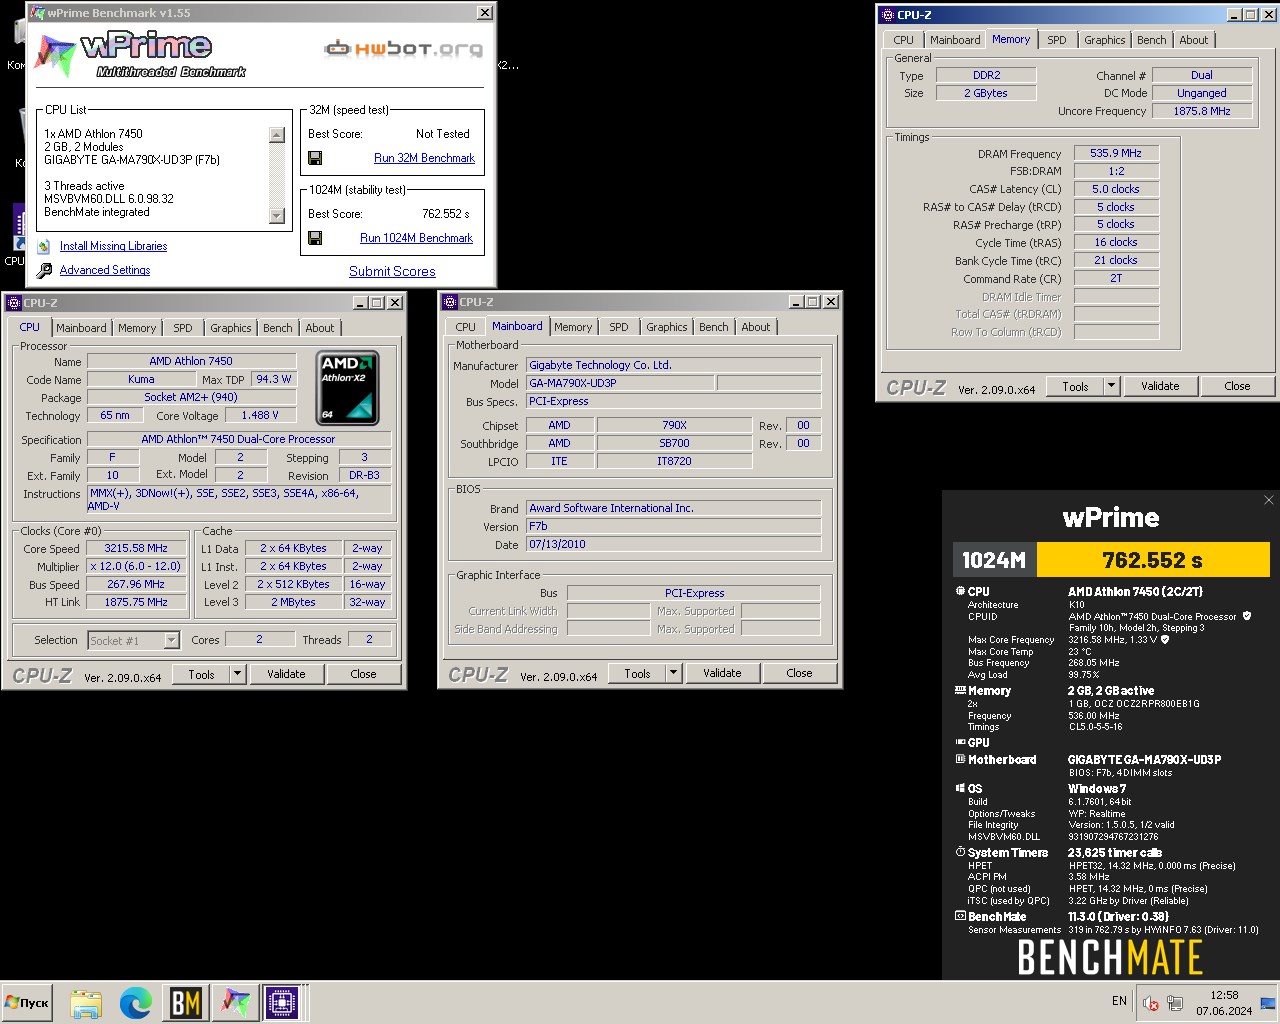
Task: Click the CPU List scroll up arrow
Action: click(277, 135)
